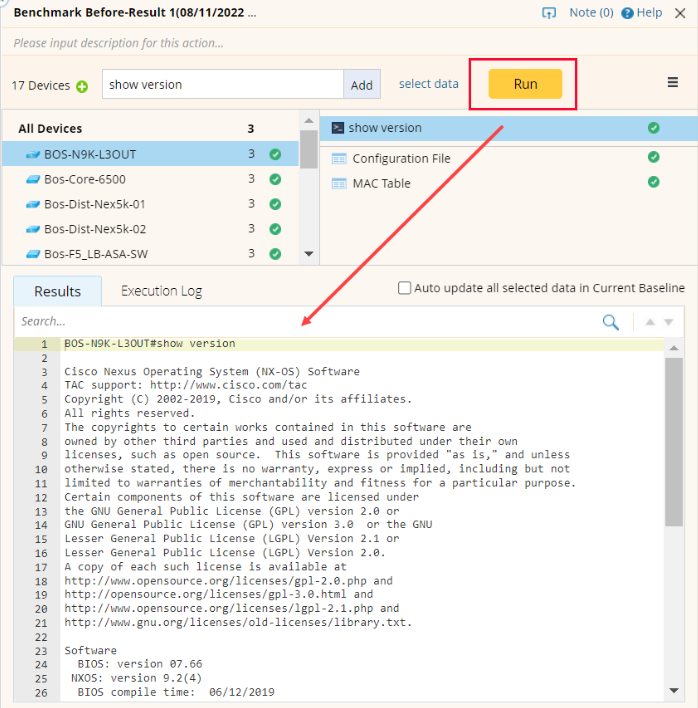
Task: Switch to the Results tab
Action: coord(58,291)
